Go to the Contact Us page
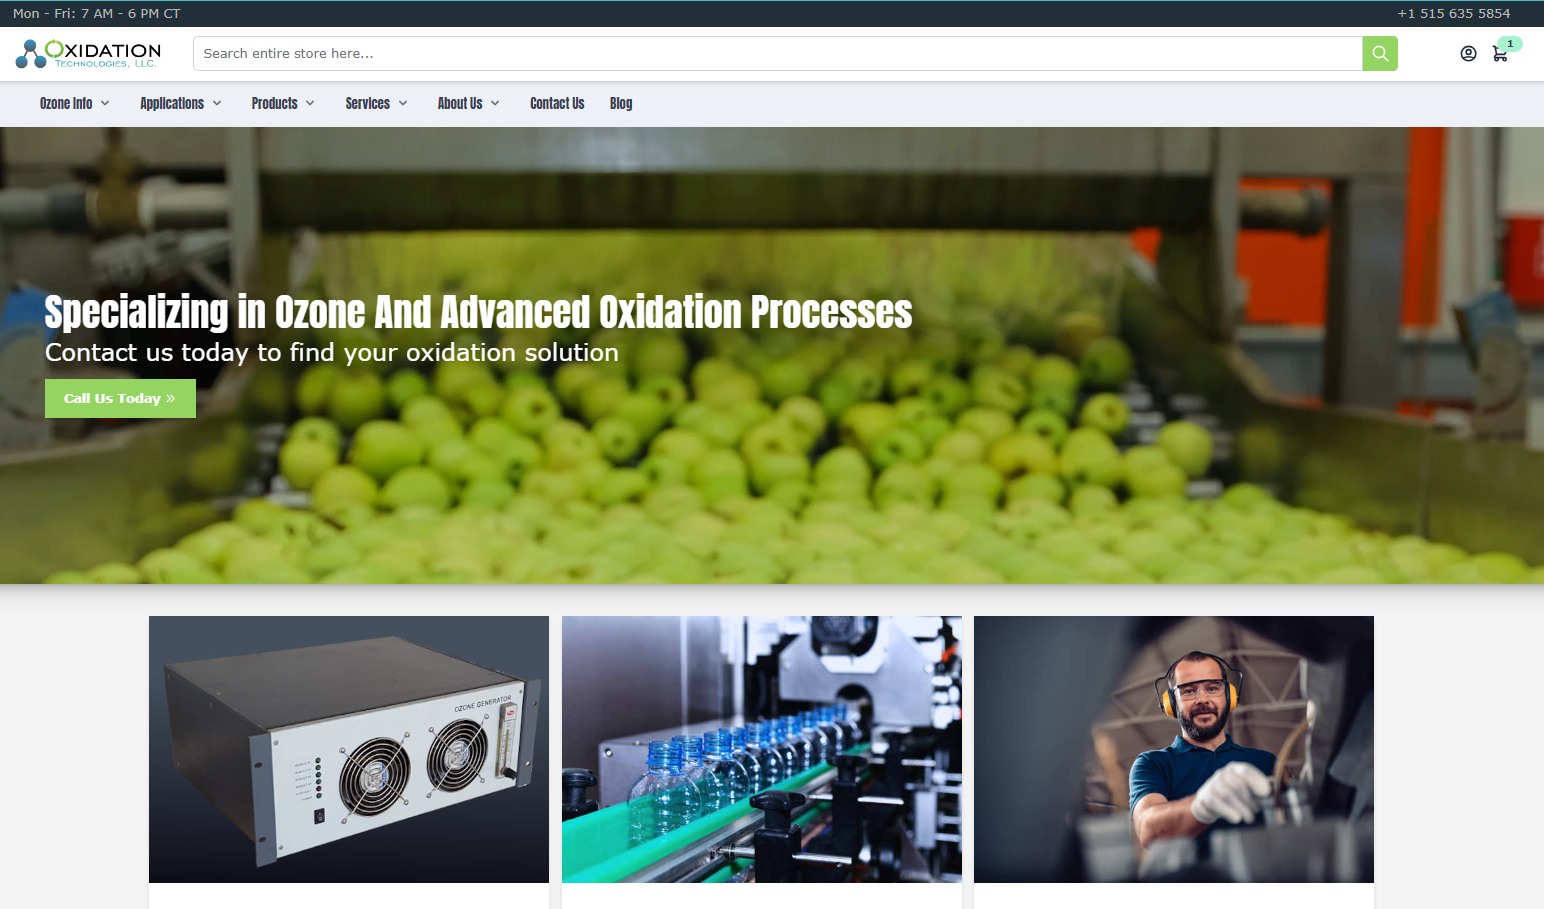 click(x=557, y=104)
